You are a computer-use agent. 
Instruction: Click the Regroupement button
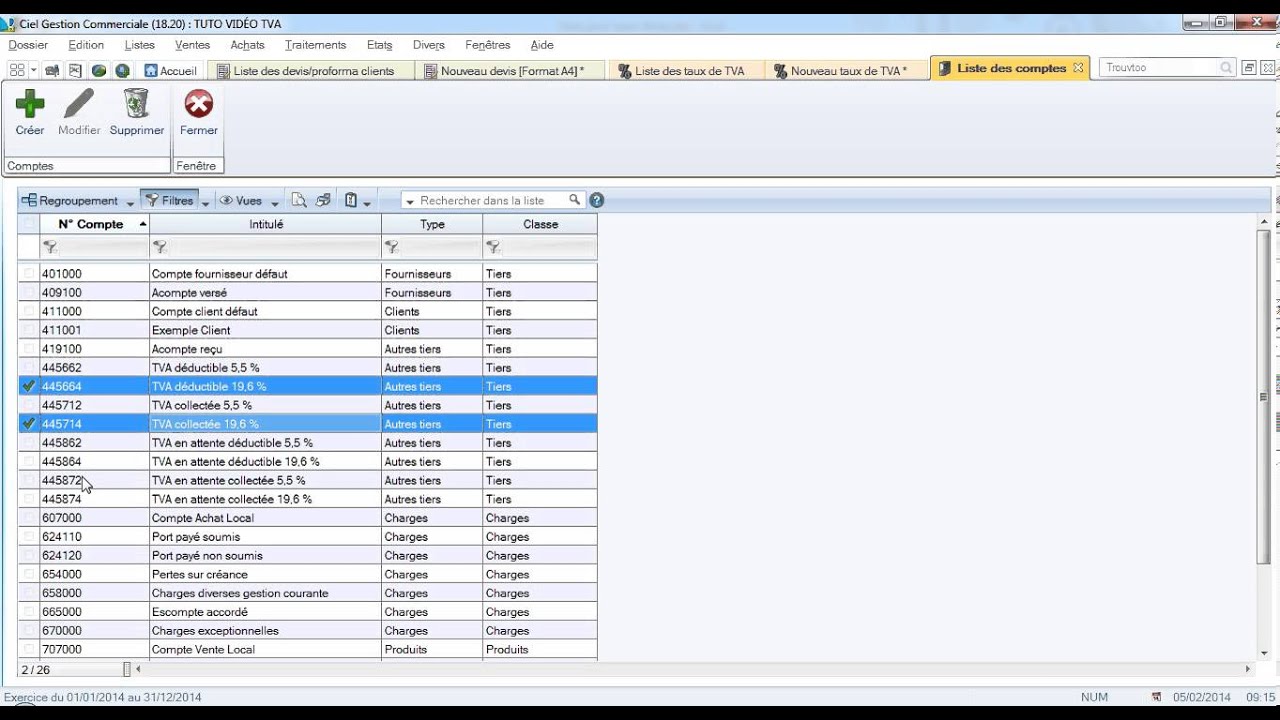[70, 200]
